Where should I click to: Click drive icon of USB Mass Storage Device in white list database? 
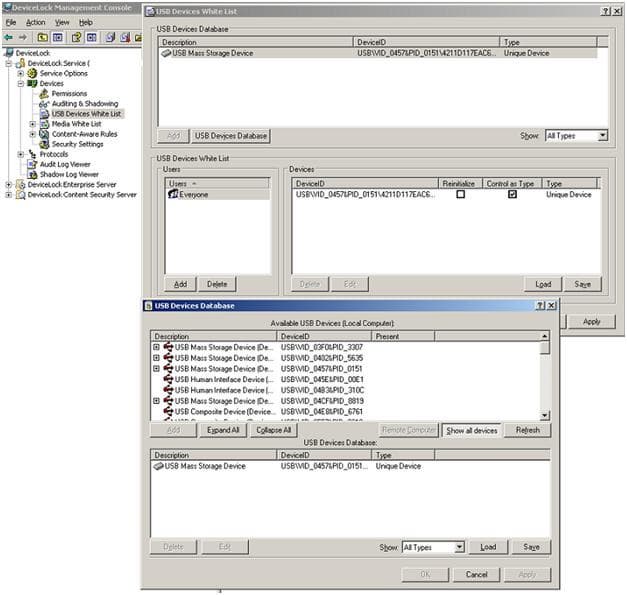coord(166,53)
